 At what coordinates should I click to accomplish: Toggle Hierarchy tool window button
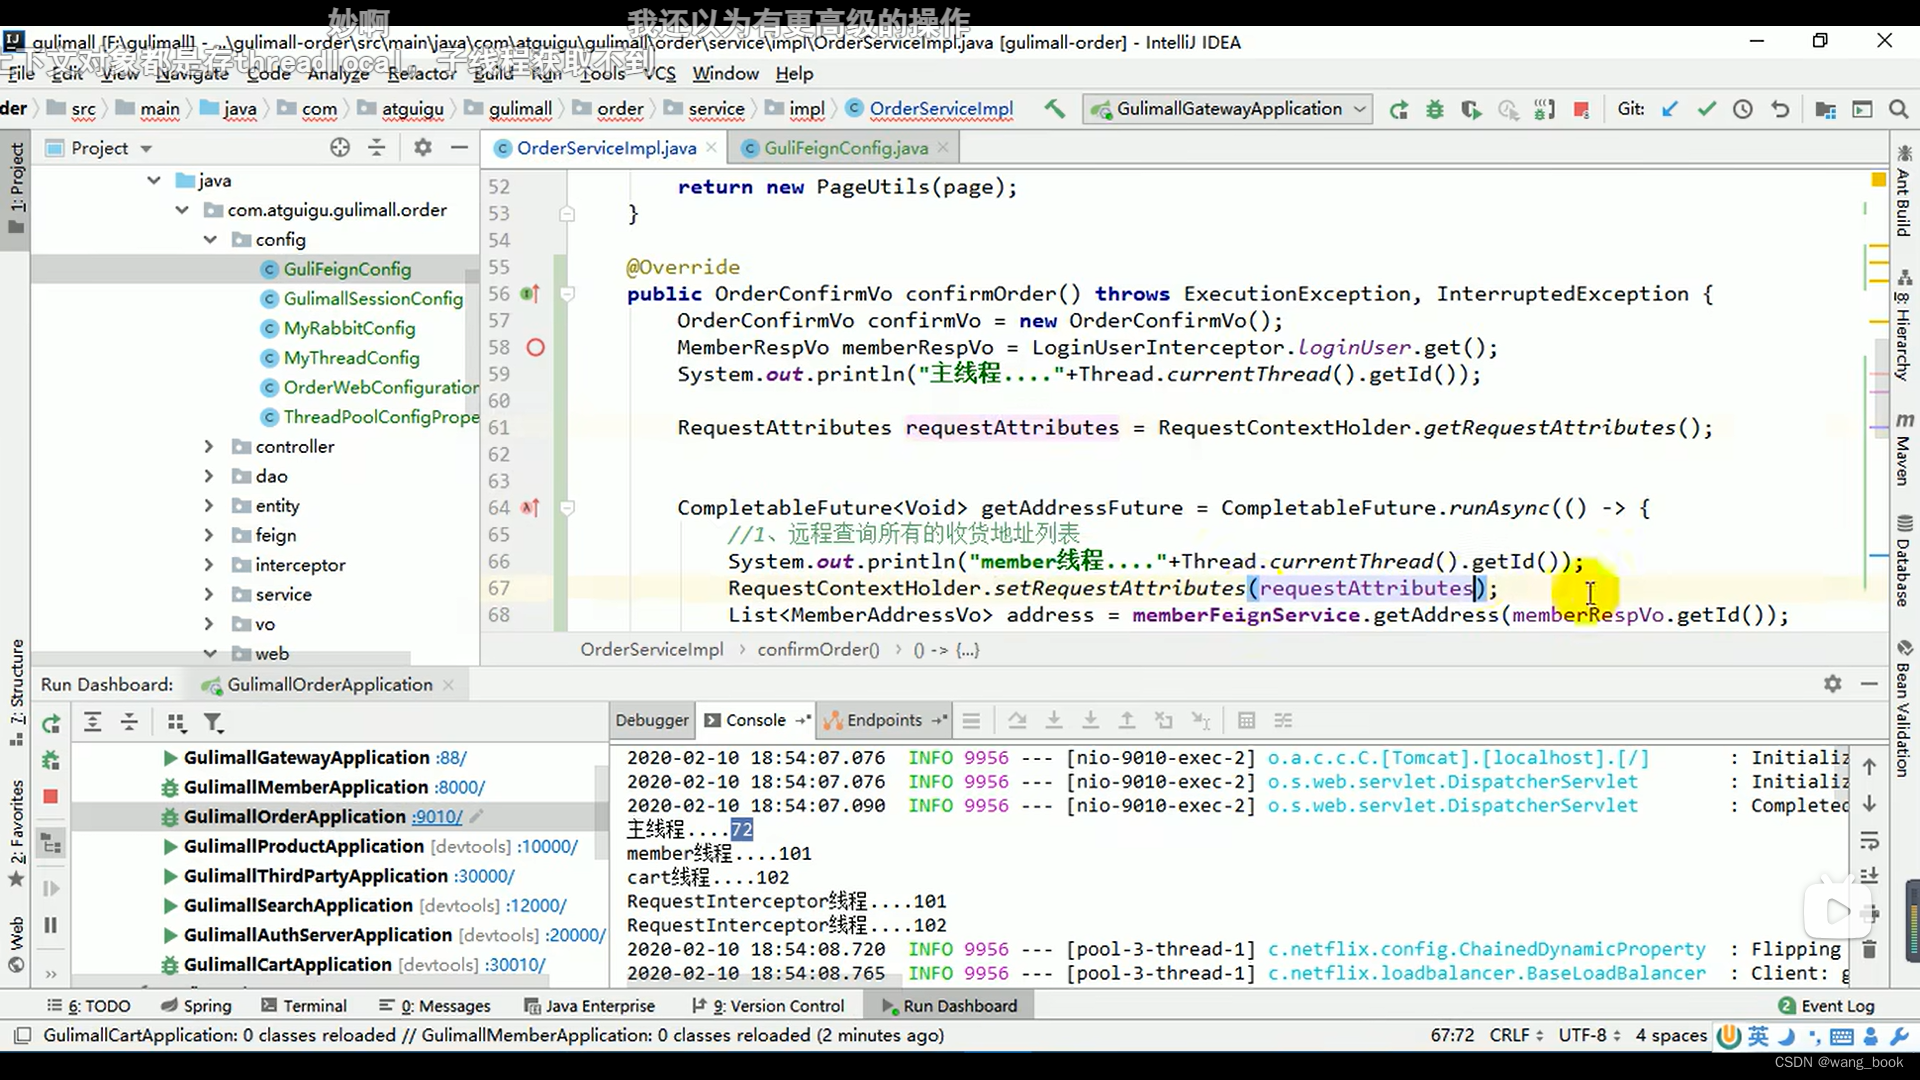1904,326
